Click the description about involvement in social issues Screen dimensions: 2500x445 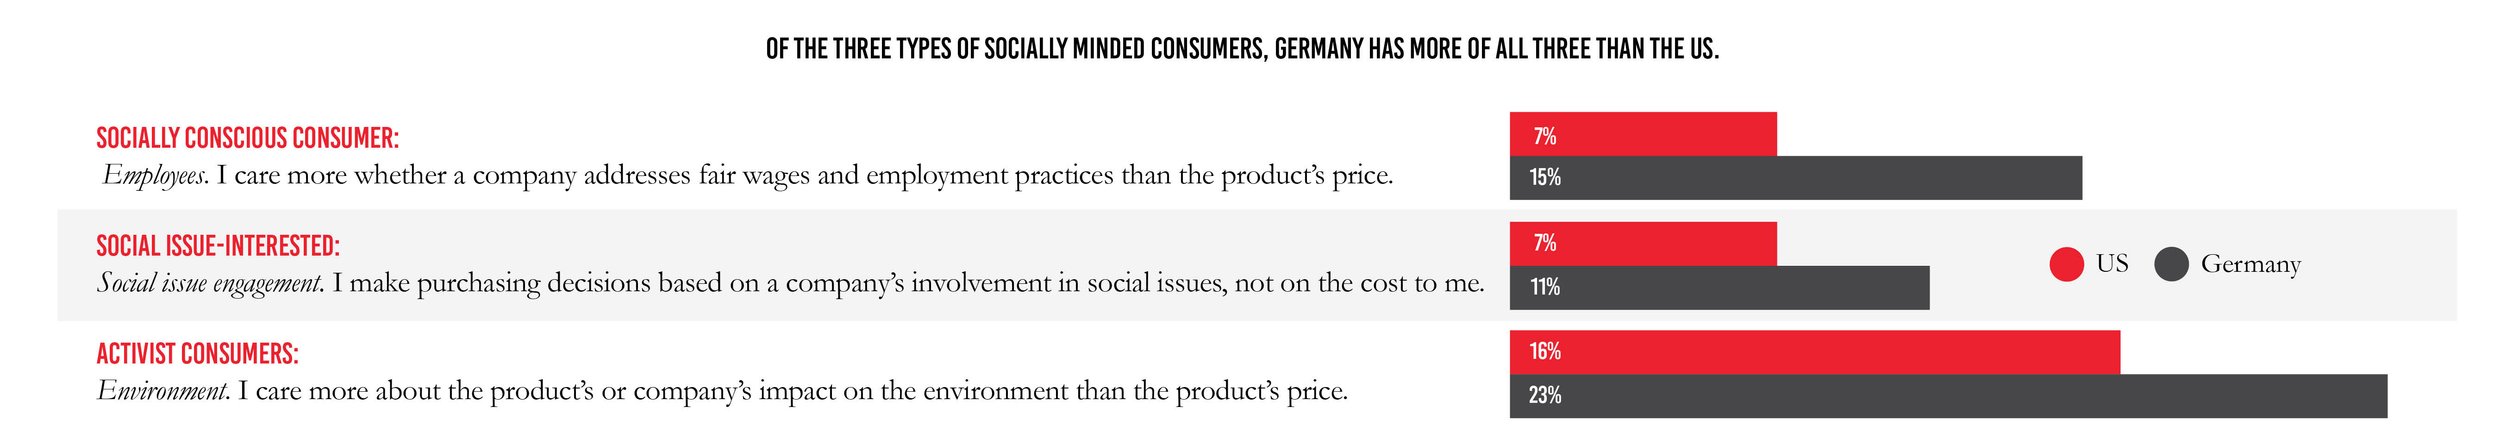(x=790, y=284)
